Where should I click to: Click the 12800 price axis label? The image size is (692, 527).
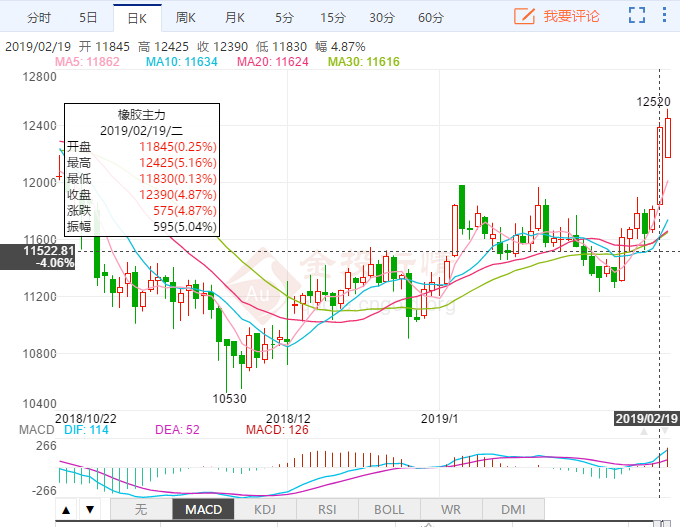[x=39, y=77]
